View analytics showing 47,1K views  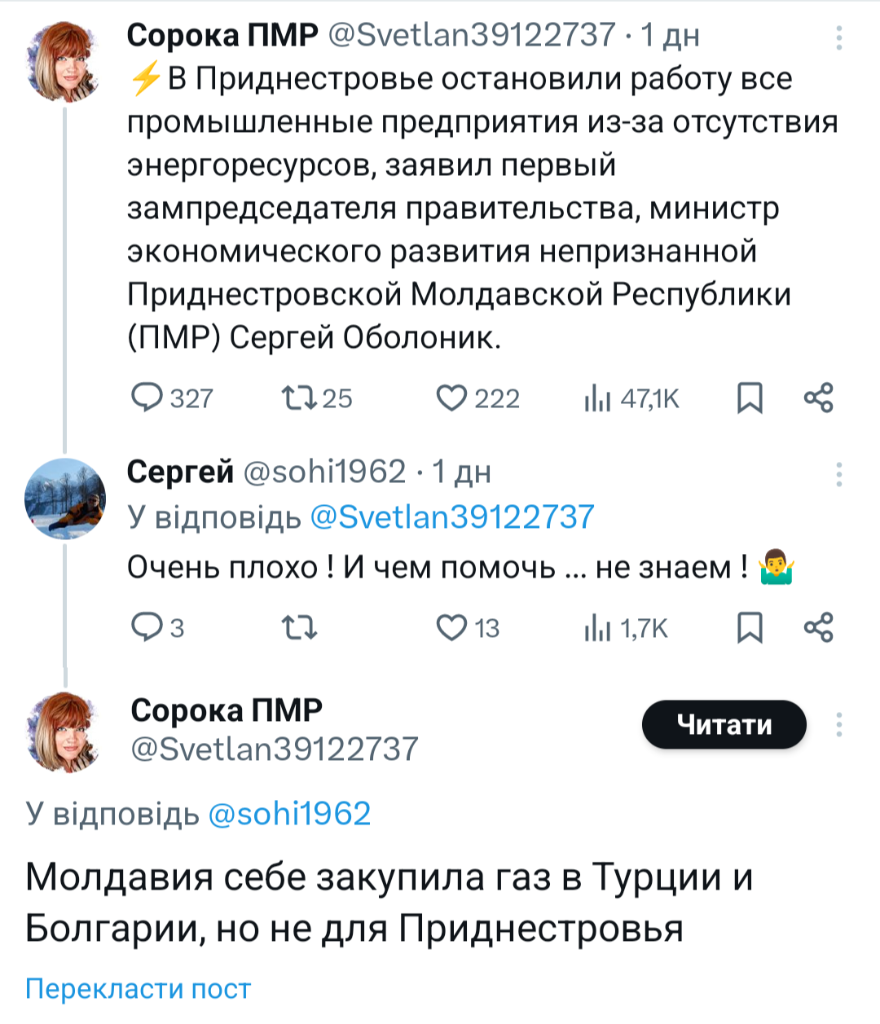[597, 399]
